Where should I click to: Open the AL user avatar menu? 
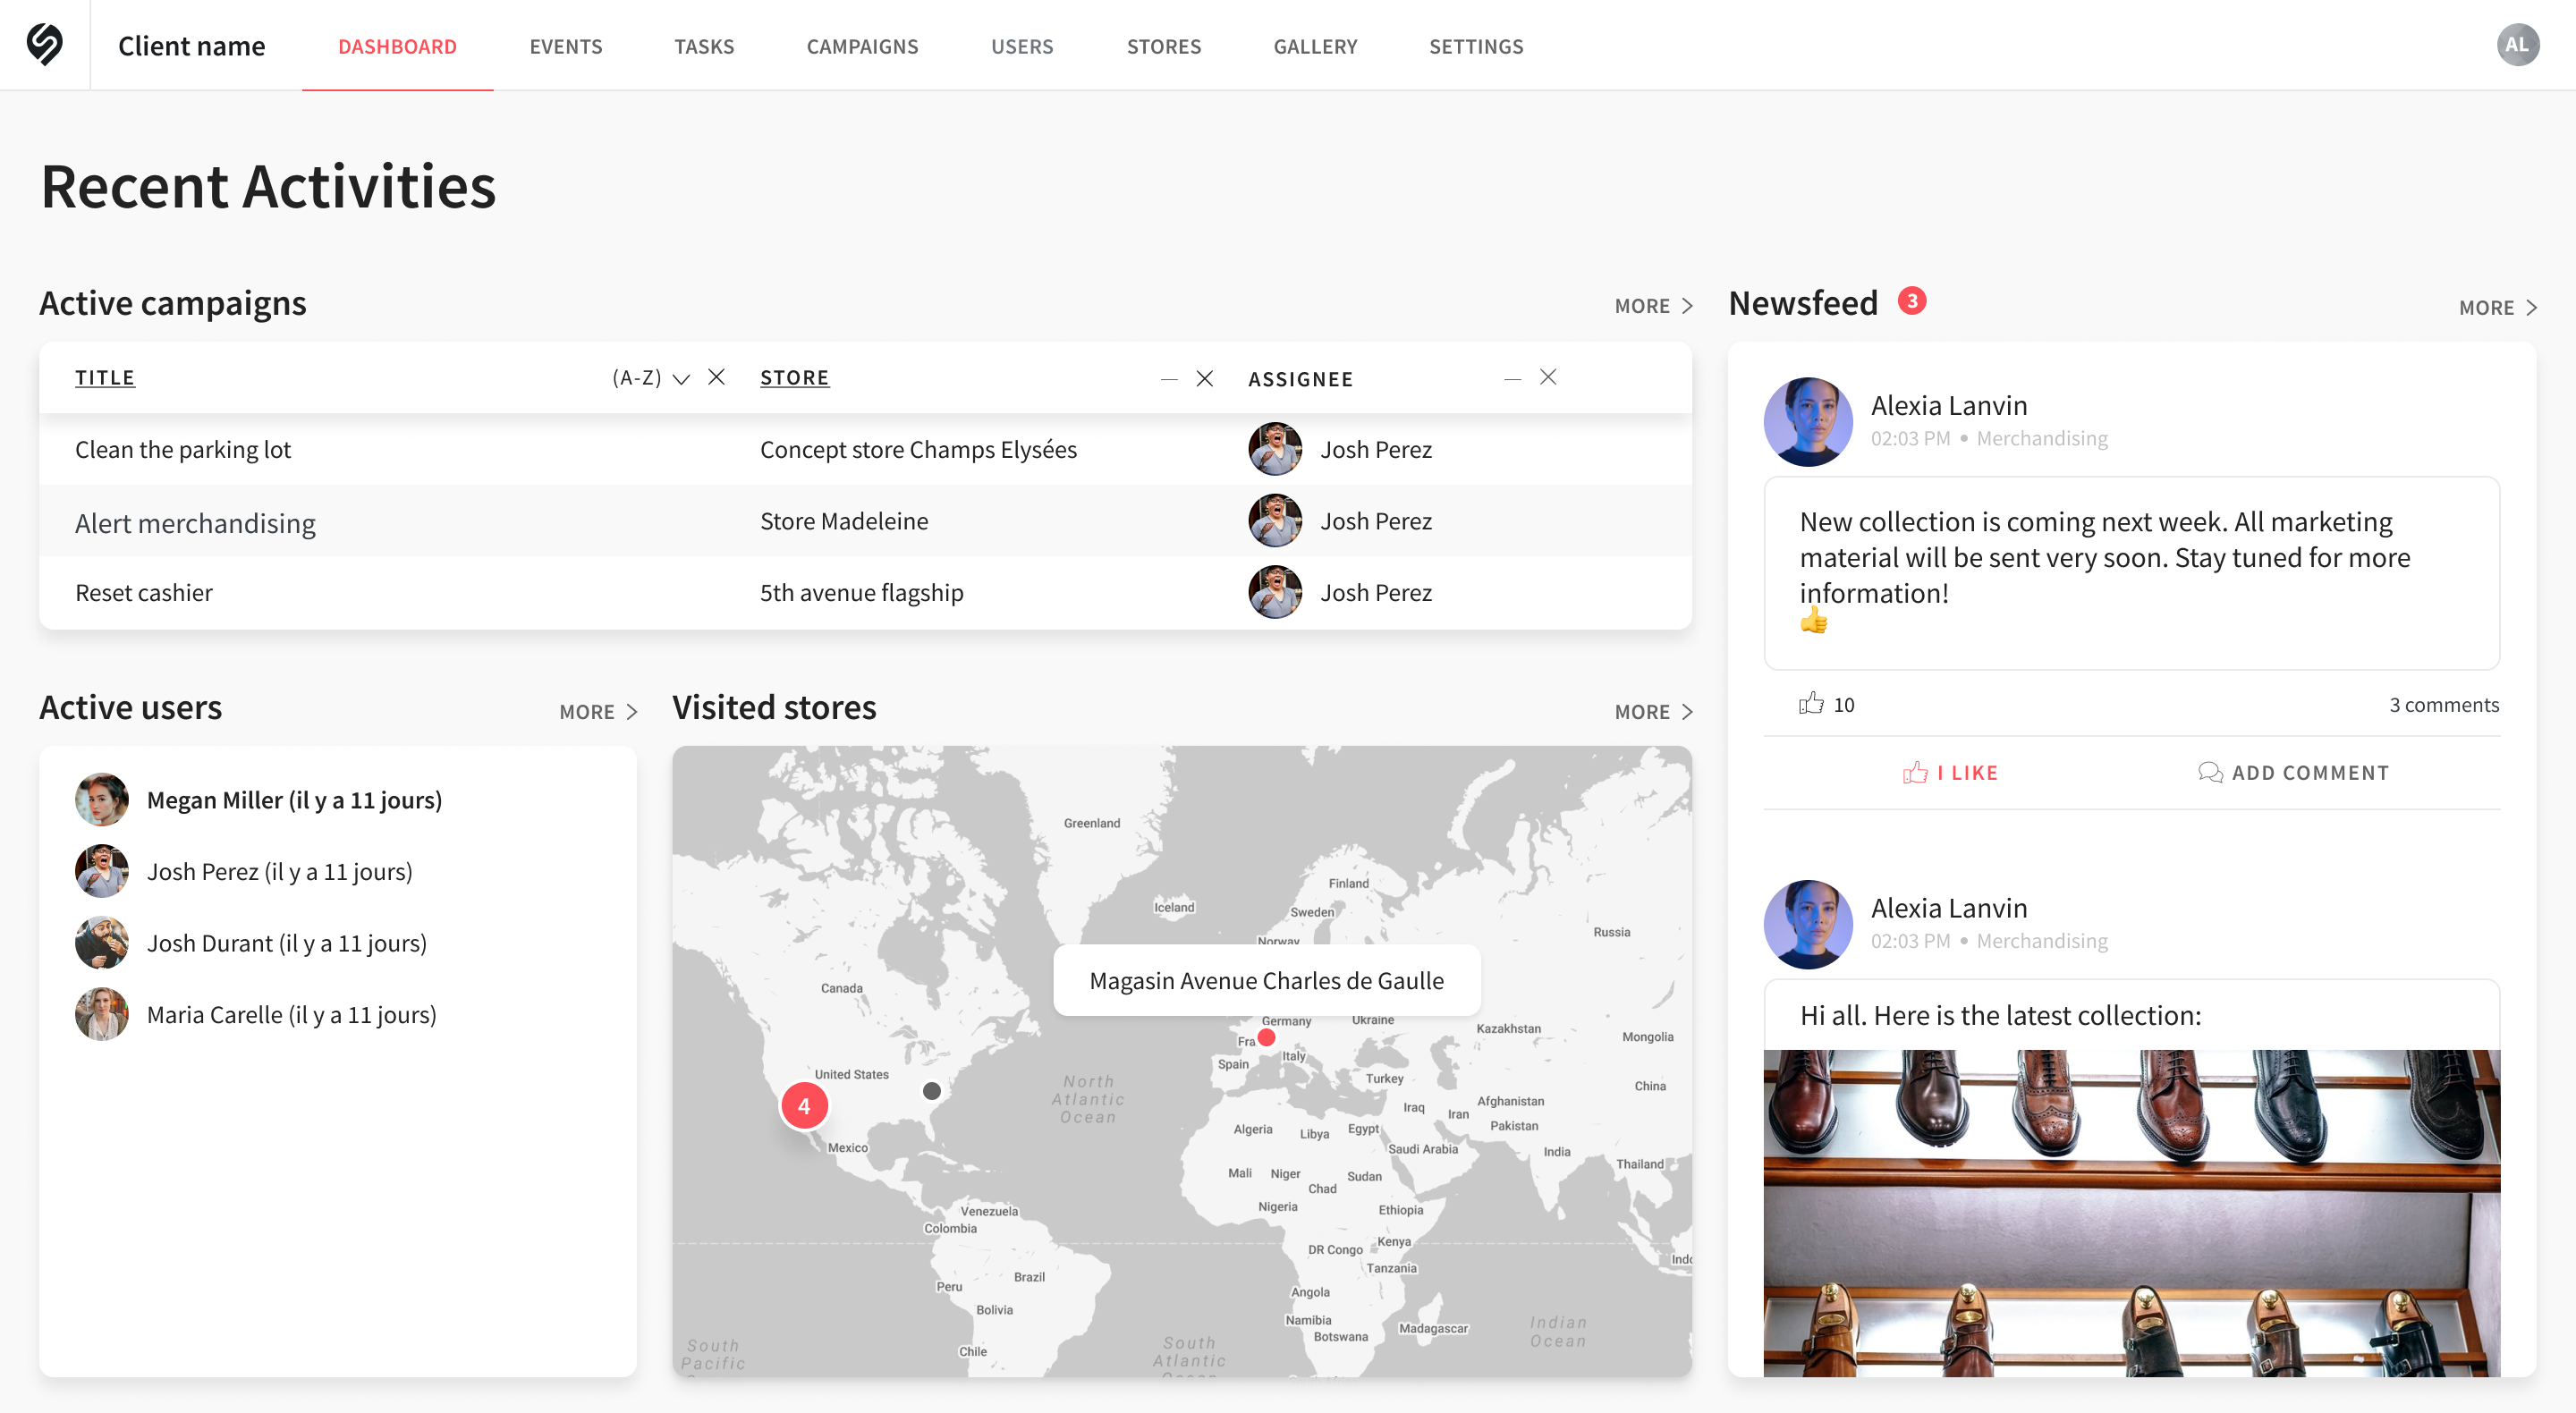[2517, 45]
